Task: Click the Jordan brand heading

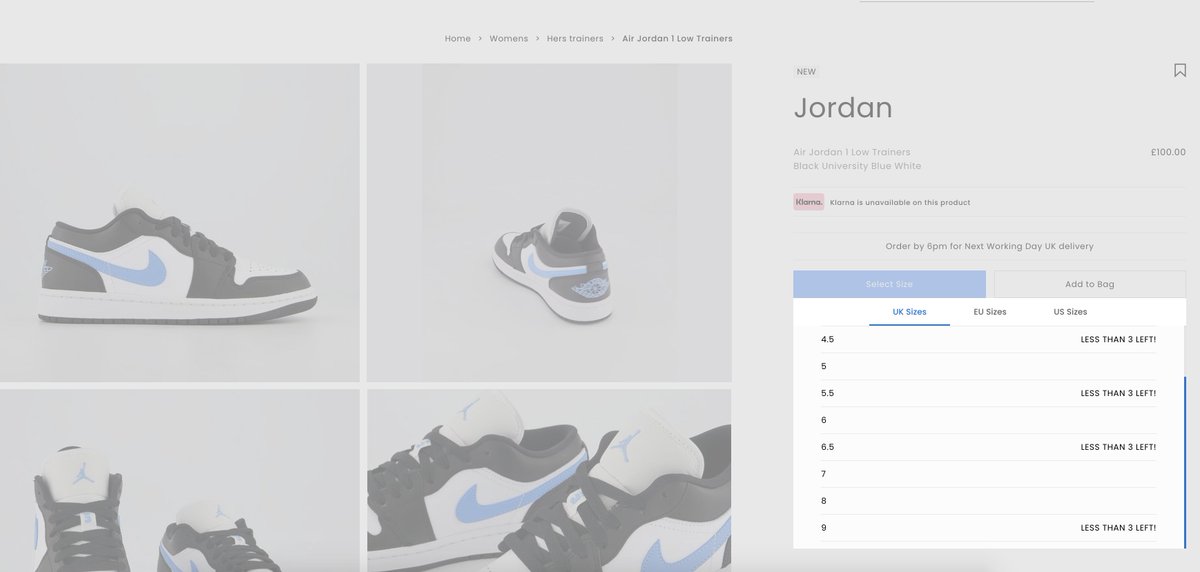Action: tap(843, 108)
